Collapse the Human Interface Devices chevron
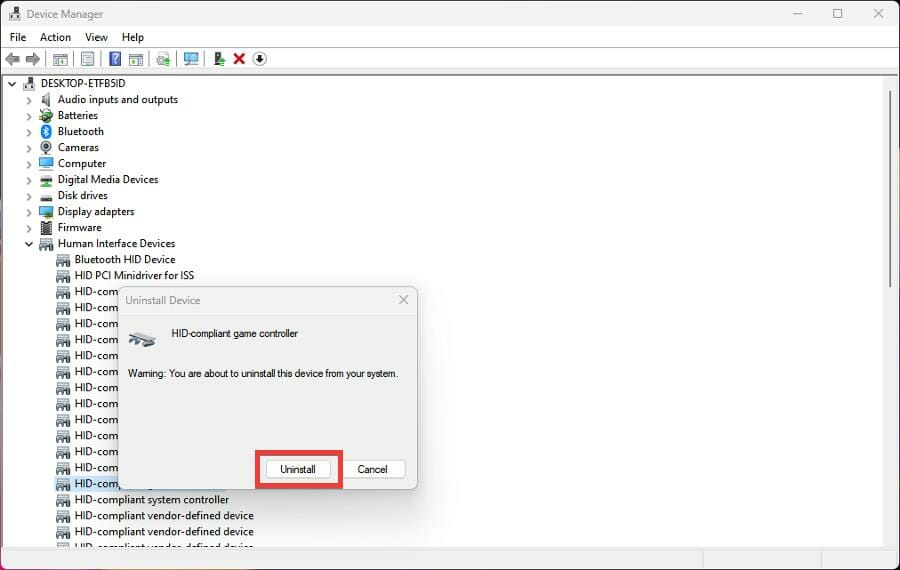The image size is (900, 570). click(29, 244)
